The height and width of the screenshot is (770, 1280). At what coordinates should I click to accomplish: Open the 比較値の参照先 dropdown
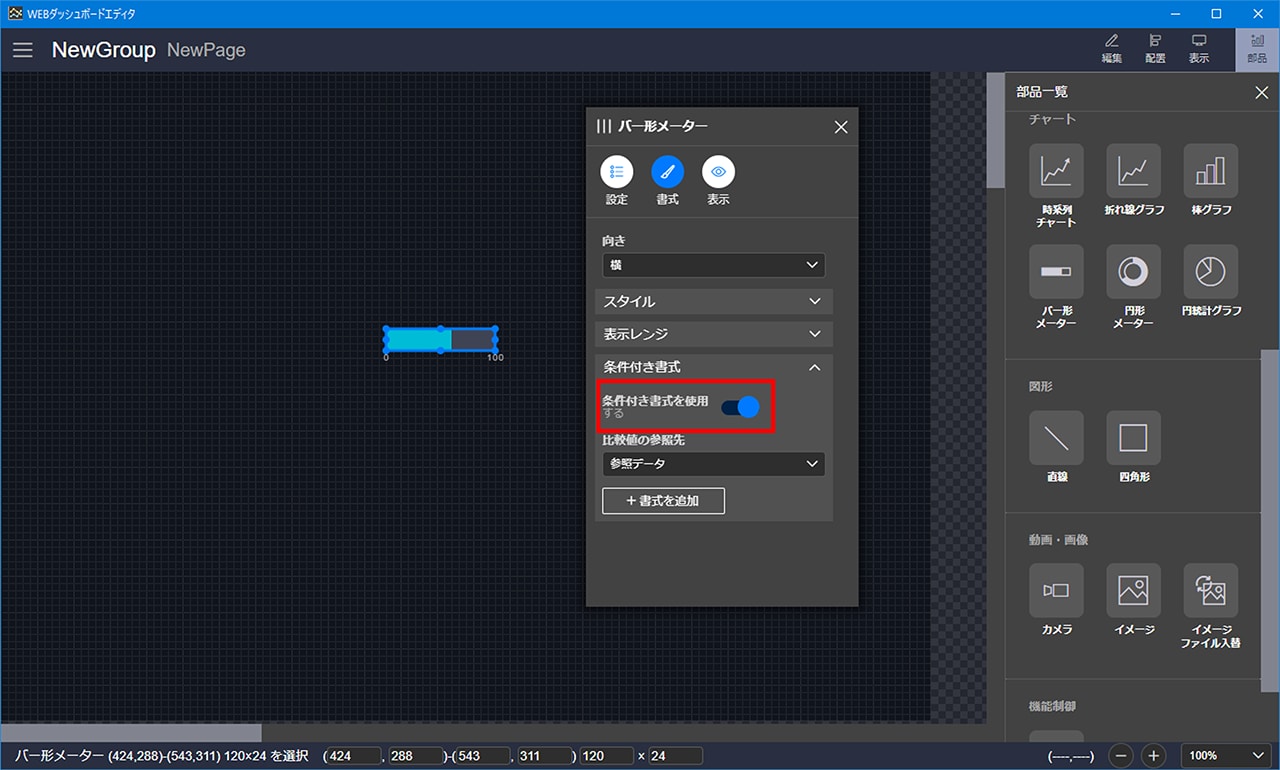point(713,464)
